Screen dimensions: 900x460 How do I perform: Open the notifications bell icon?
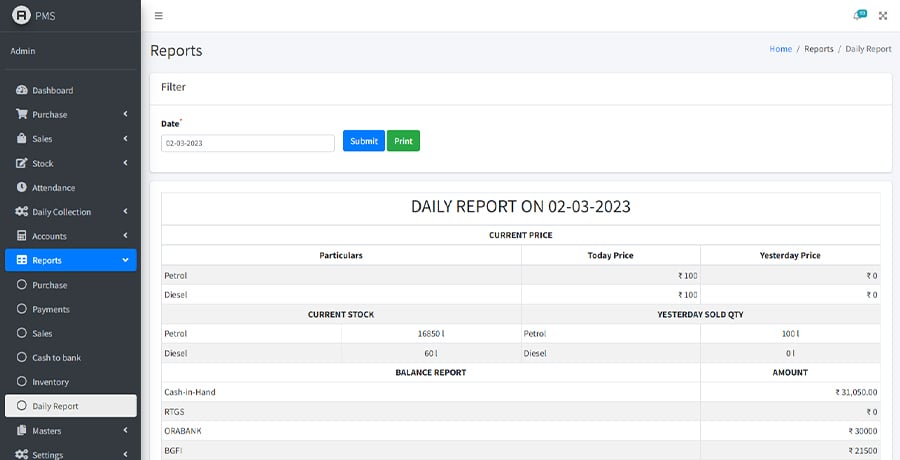[858, 16]
